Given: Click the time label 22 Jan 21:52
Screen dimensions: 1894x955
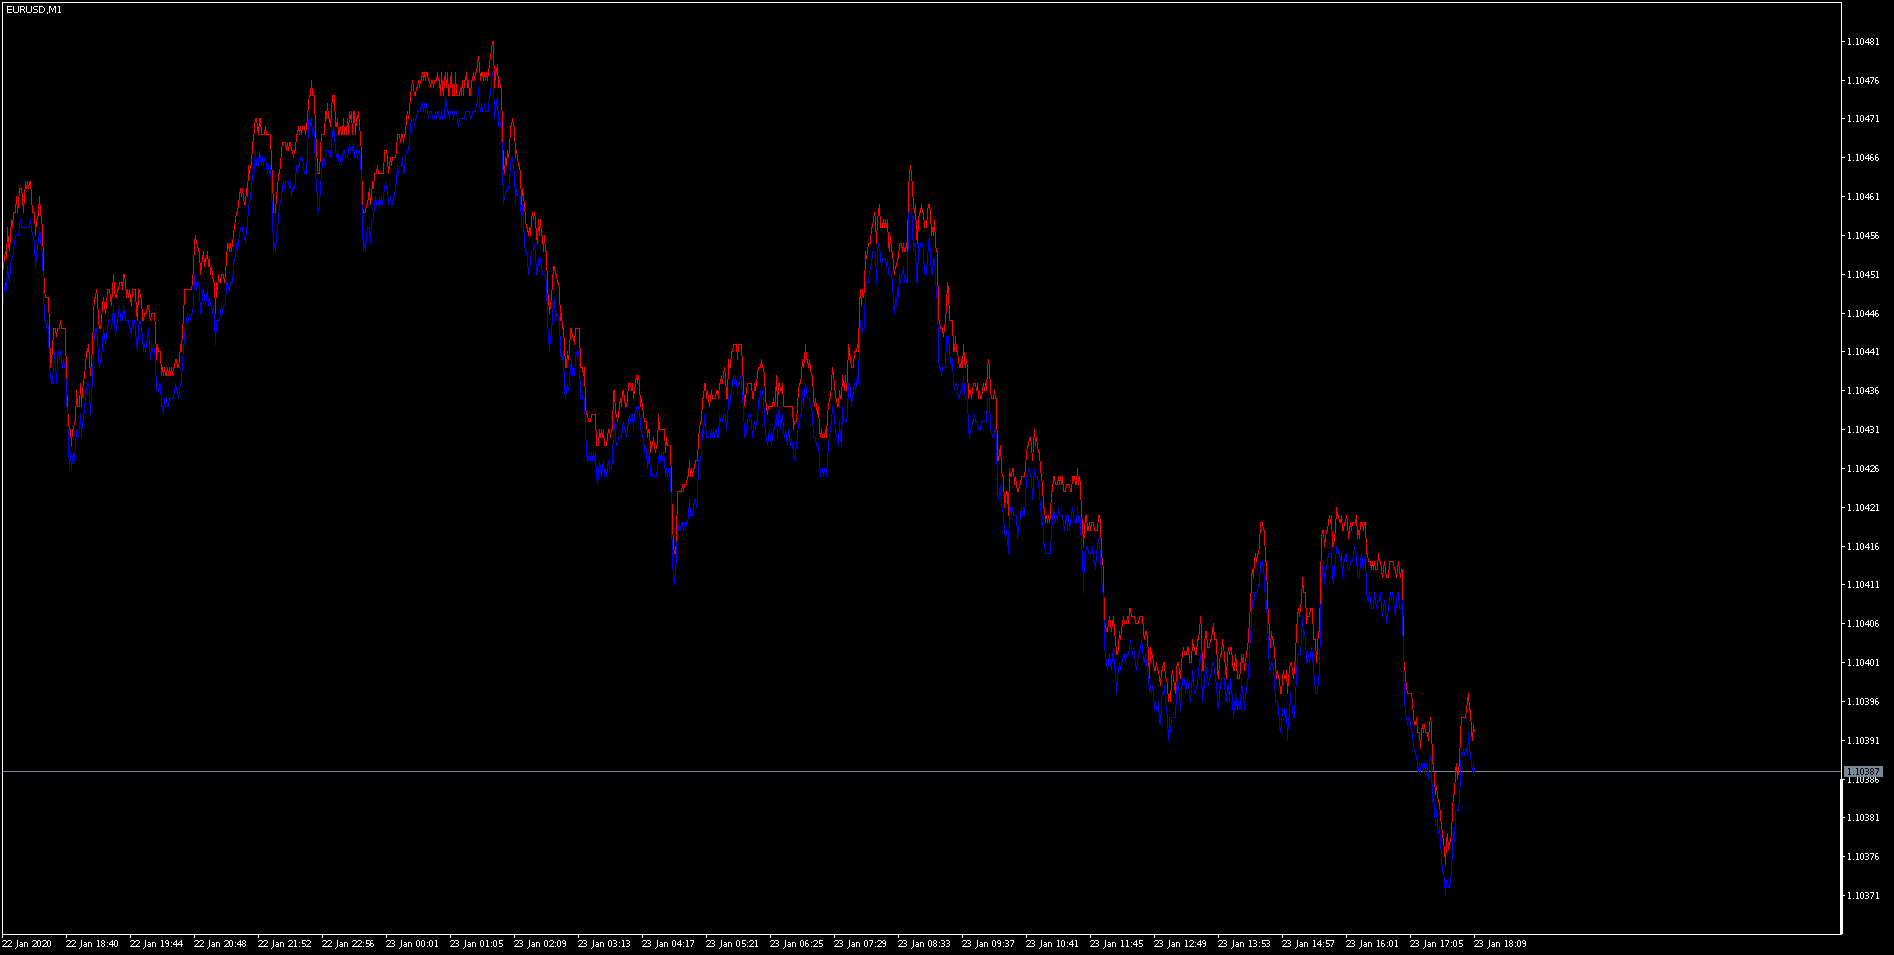Looking at the screenshot, I should point(284,944).
